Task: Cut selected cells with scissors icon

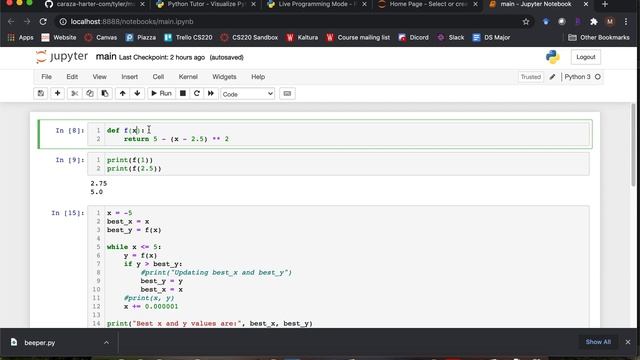Action: coord(74,93)
